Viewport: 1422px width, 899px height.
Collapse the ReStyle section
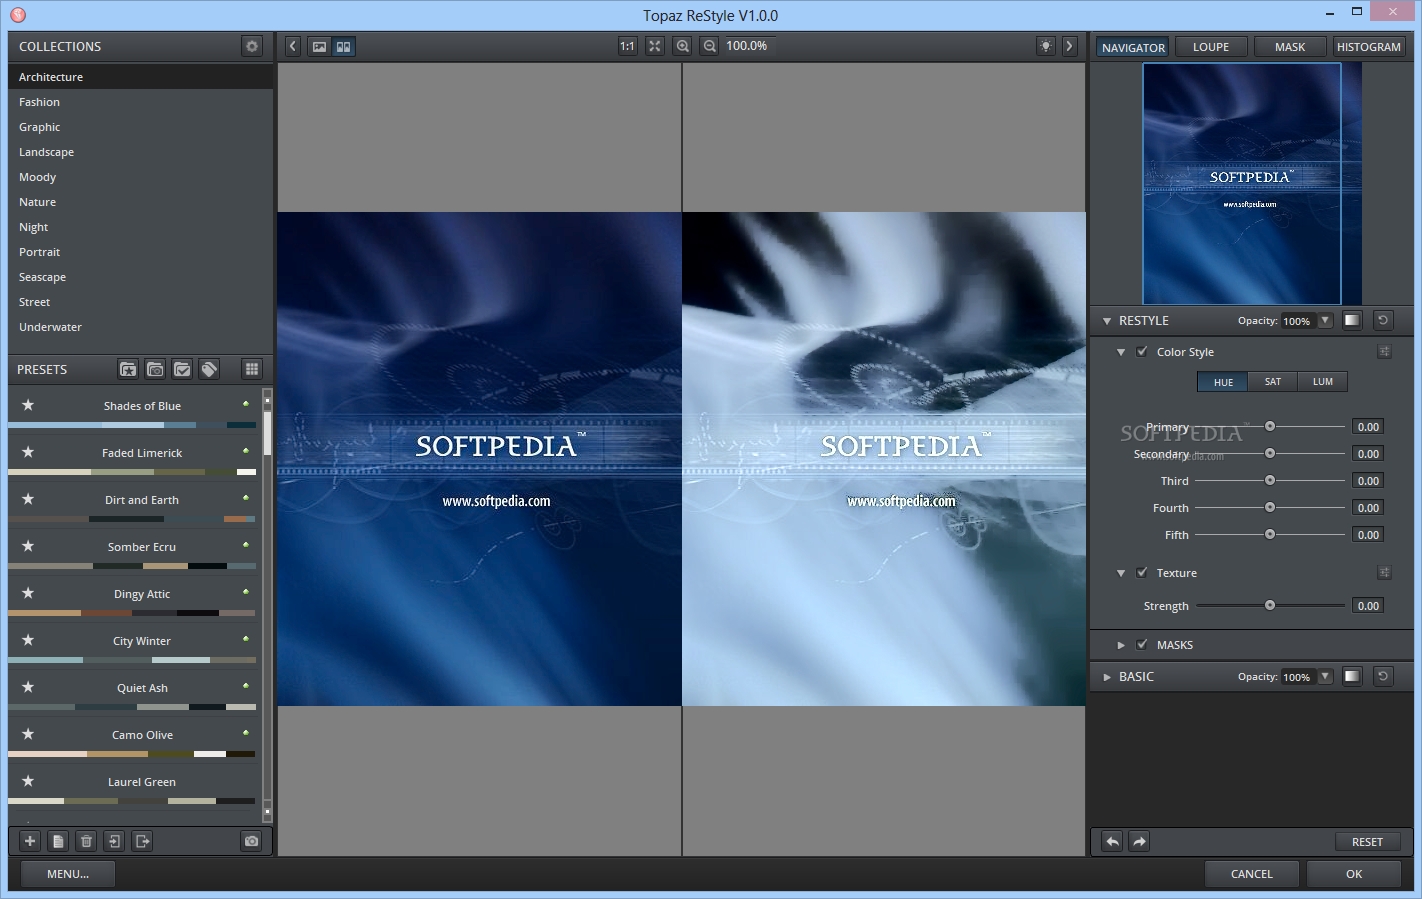(1107, 321)
